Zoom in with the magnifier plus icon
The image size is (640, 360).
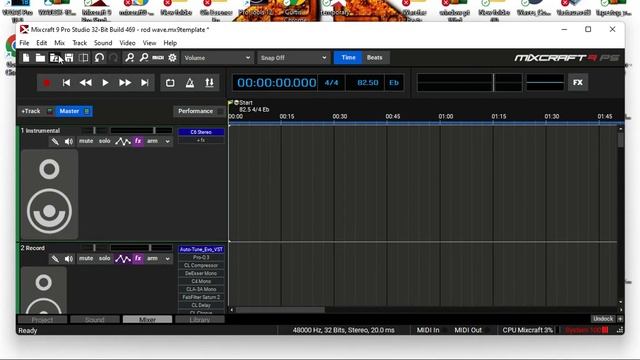point(129,58)
